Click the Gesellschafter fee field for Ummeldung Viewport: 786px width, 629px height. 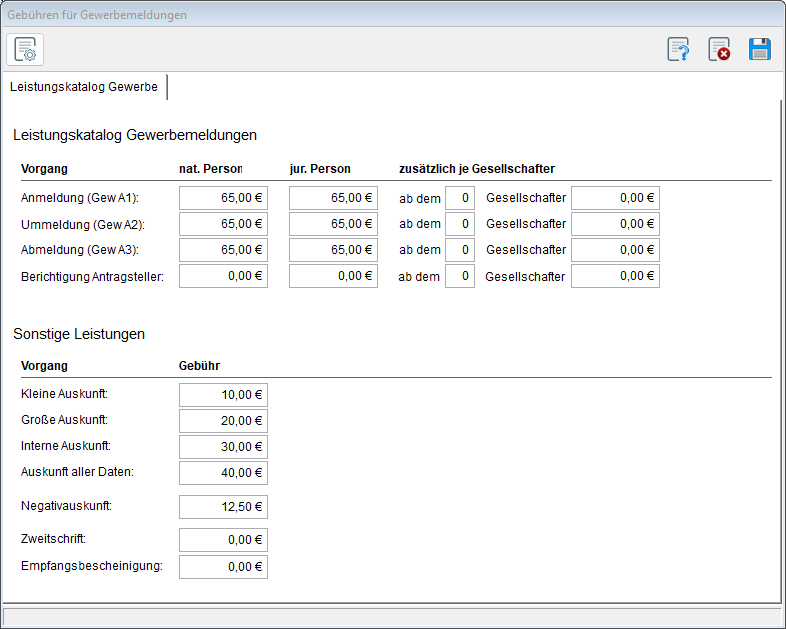click(x=615, y=224)
